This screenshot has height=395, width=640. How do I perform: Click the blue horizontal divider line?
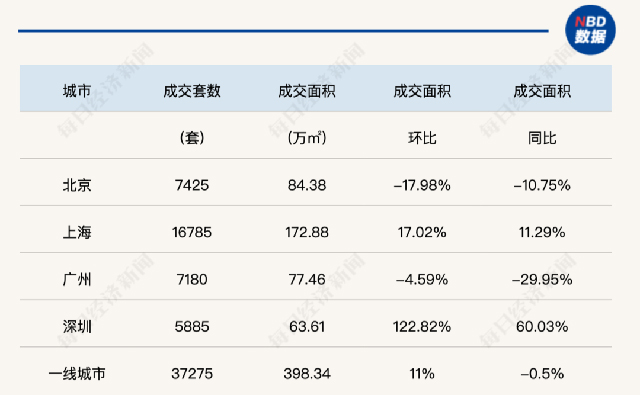tap(283, 31)
